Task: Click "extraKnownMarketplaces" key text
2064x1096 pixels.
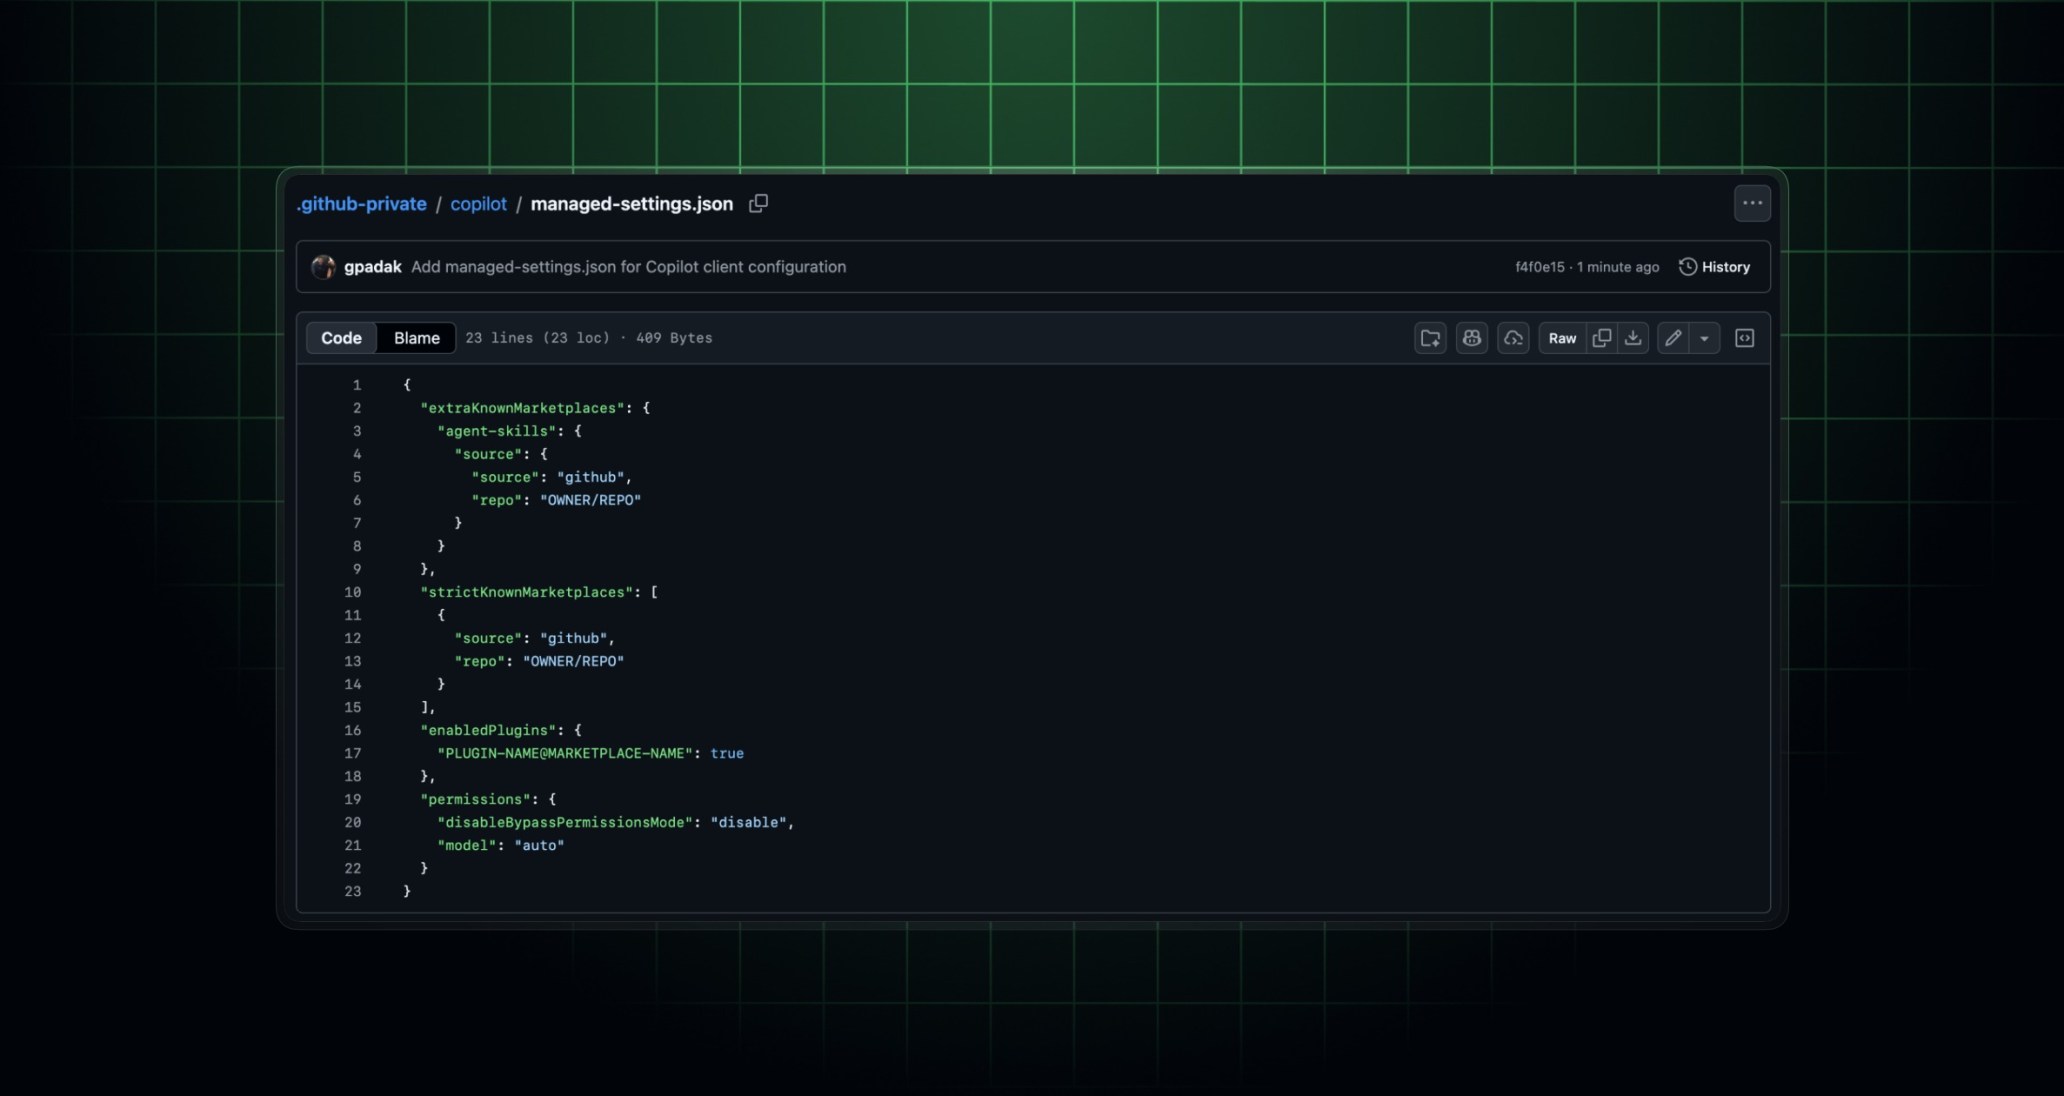Action: 523,408
